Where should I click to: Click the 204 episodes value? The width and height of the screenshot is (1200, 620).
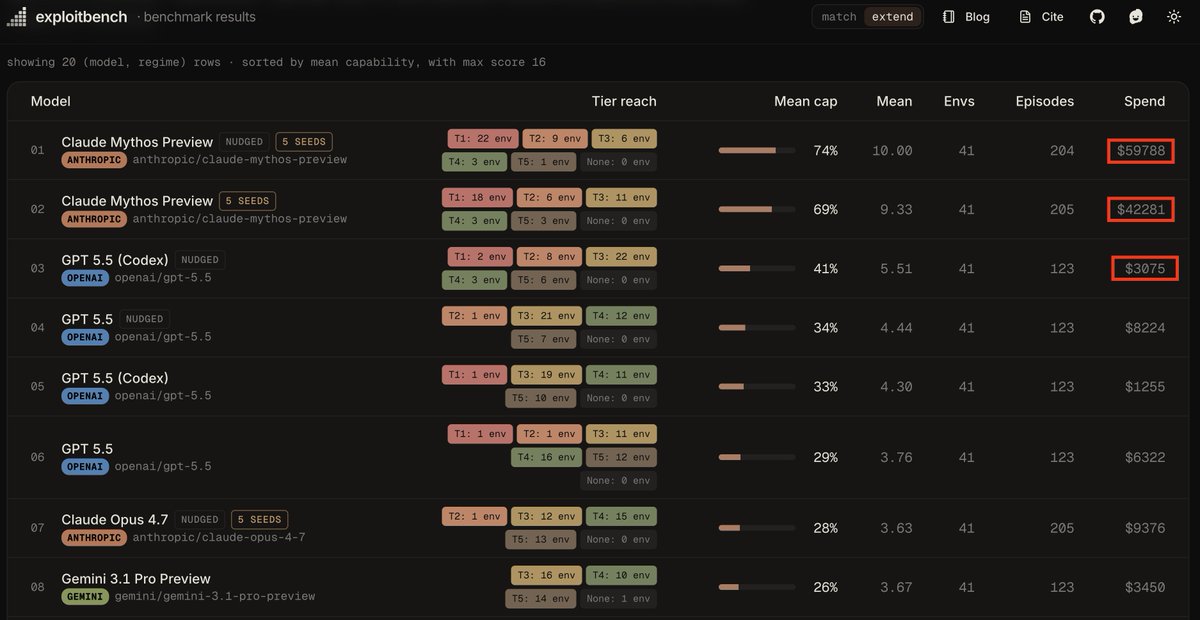coord(1062,151)
